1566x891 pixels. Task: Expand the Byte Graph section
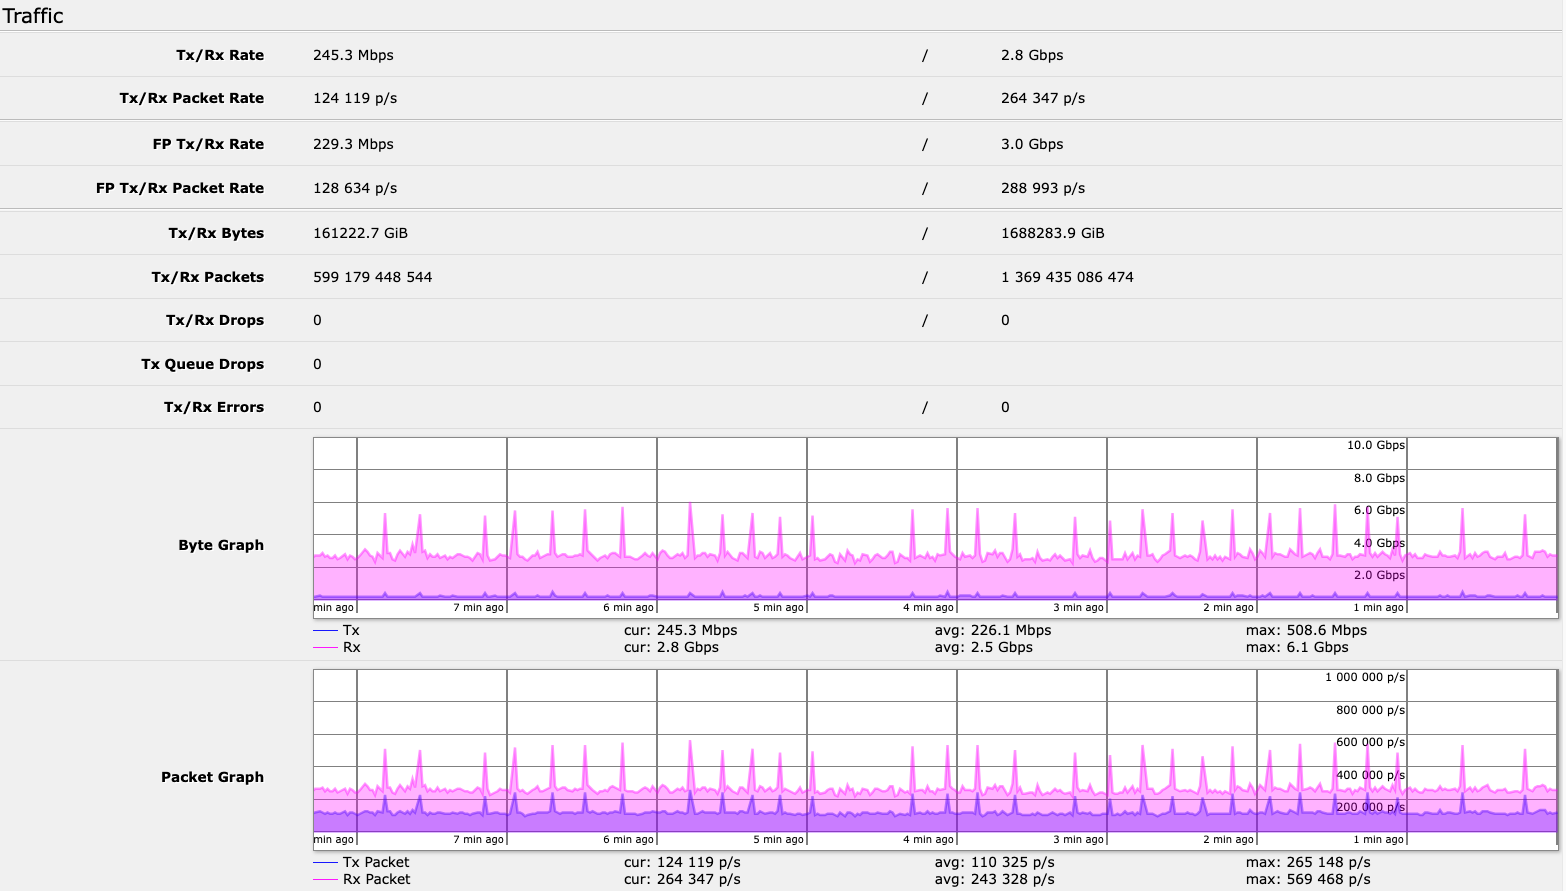tap(221, 545)
